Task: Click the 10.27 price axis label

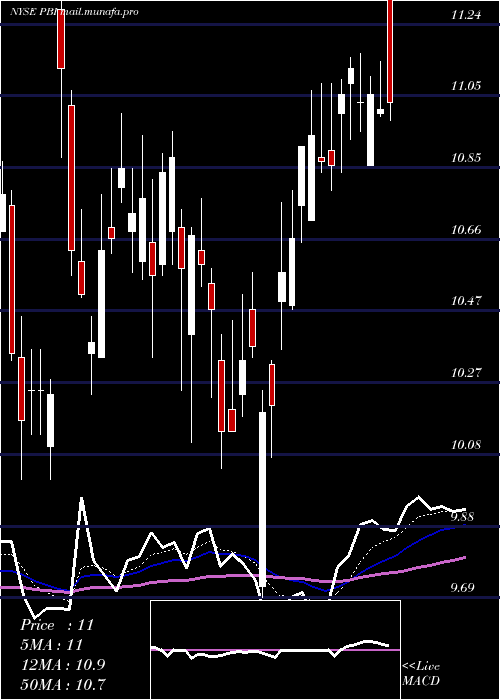Action: click(x=466, y=372)
